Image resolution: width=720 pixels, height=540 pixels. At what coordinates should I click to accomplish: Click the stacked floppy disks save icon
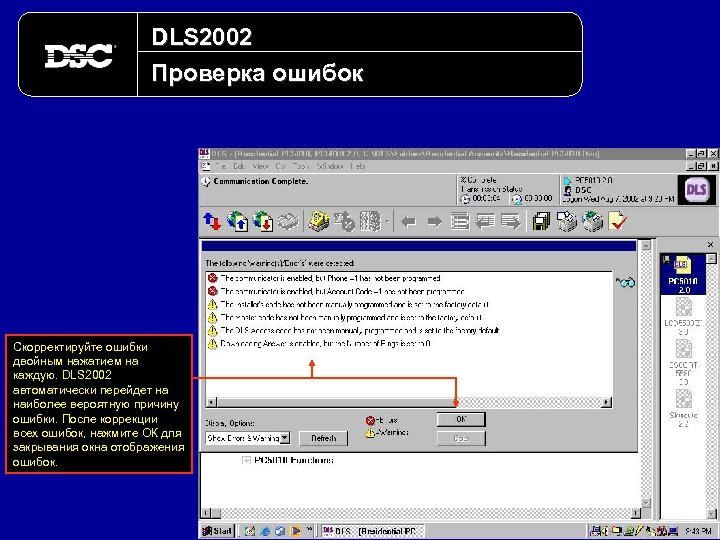click(542, 221)
